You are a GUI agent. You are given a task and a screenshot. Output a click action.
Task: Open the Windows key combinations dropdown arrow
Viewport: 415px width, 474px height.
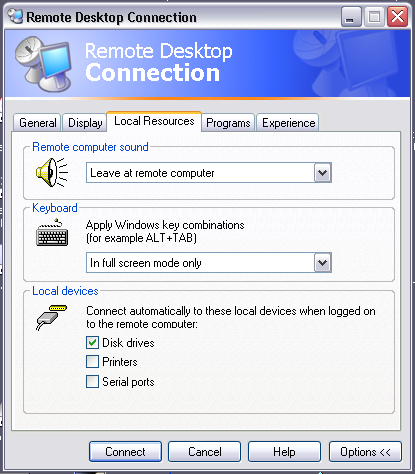point(322,263)
